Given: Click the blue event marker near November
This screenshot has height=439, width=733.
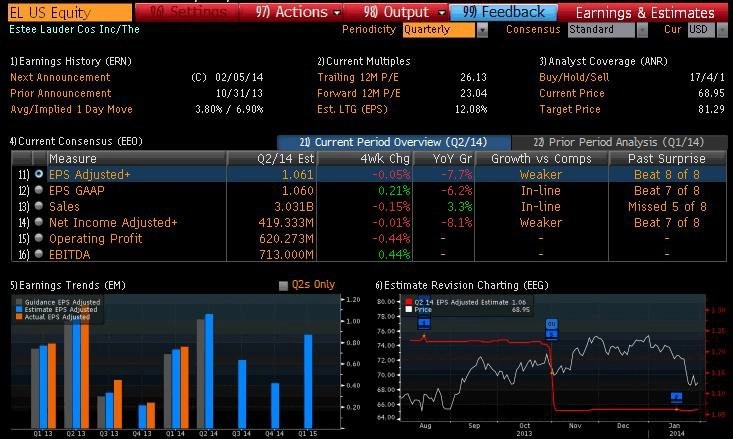Looking at the screenshot, I should (552, 329).
